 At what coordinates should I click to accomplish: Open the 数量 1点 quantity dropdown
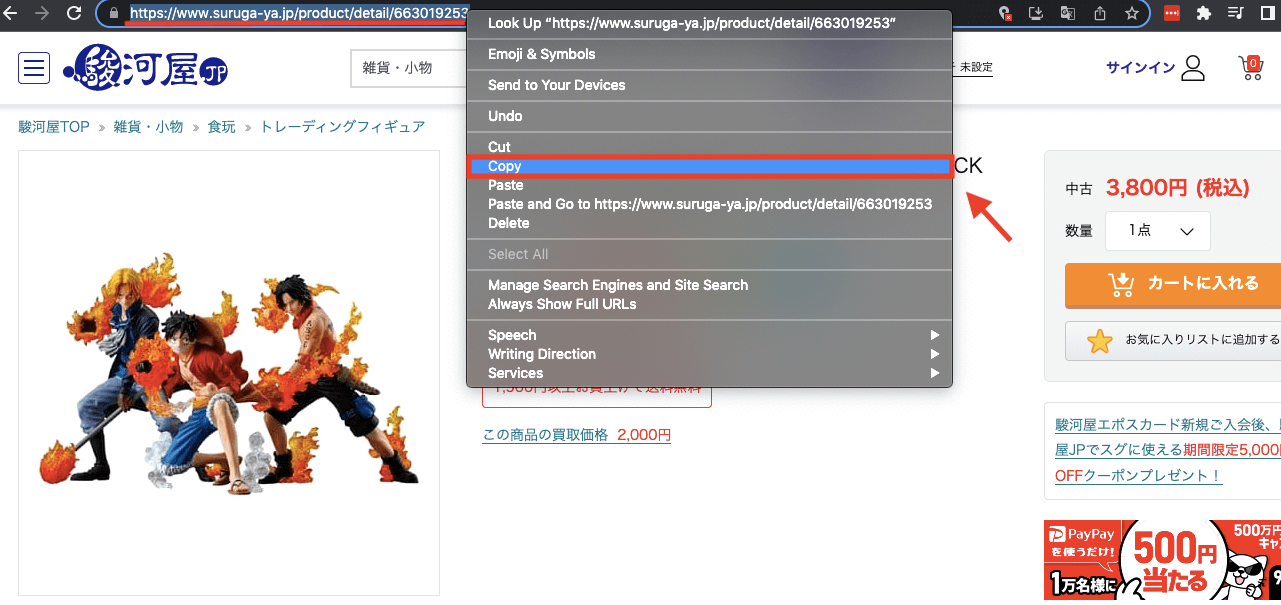[x=1158, y=231]
